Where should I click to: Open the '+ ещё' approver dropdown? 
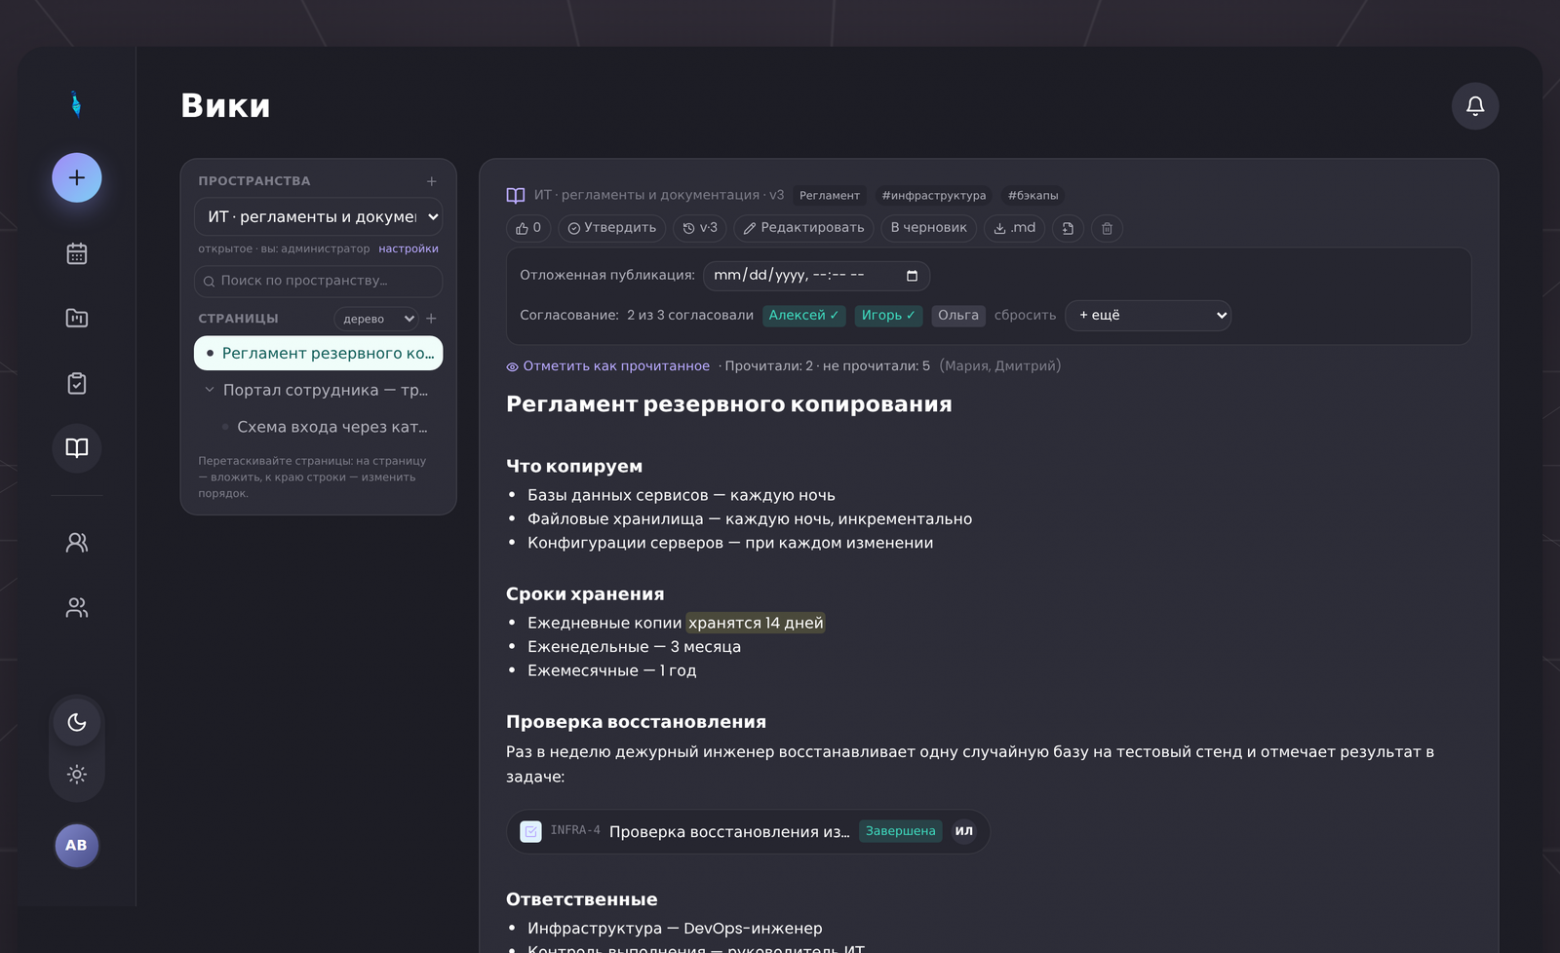(1148, 316)
